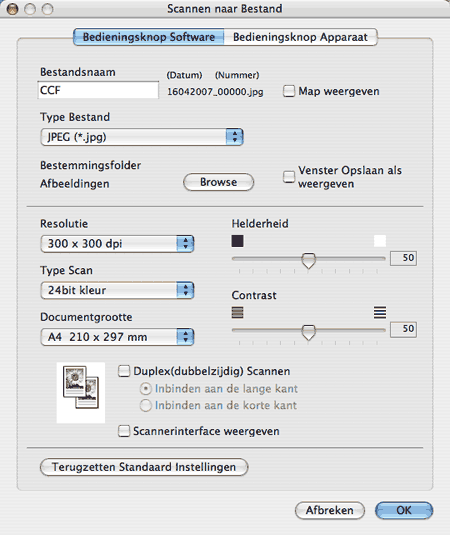Switch to Bedieningsknop Apparaat tab
The height and width of the screenshot is (535, 450).
point(301,37)
